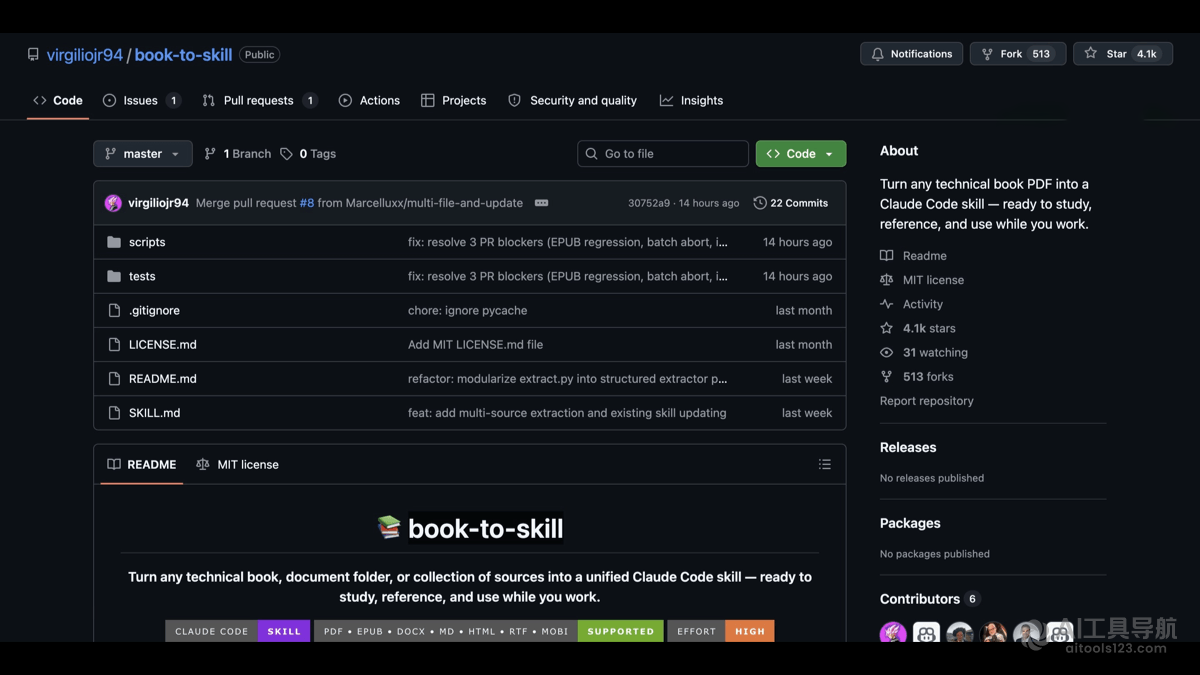Click 1 Branch link
Viewport: 1200px width, 675px height.
237,154
